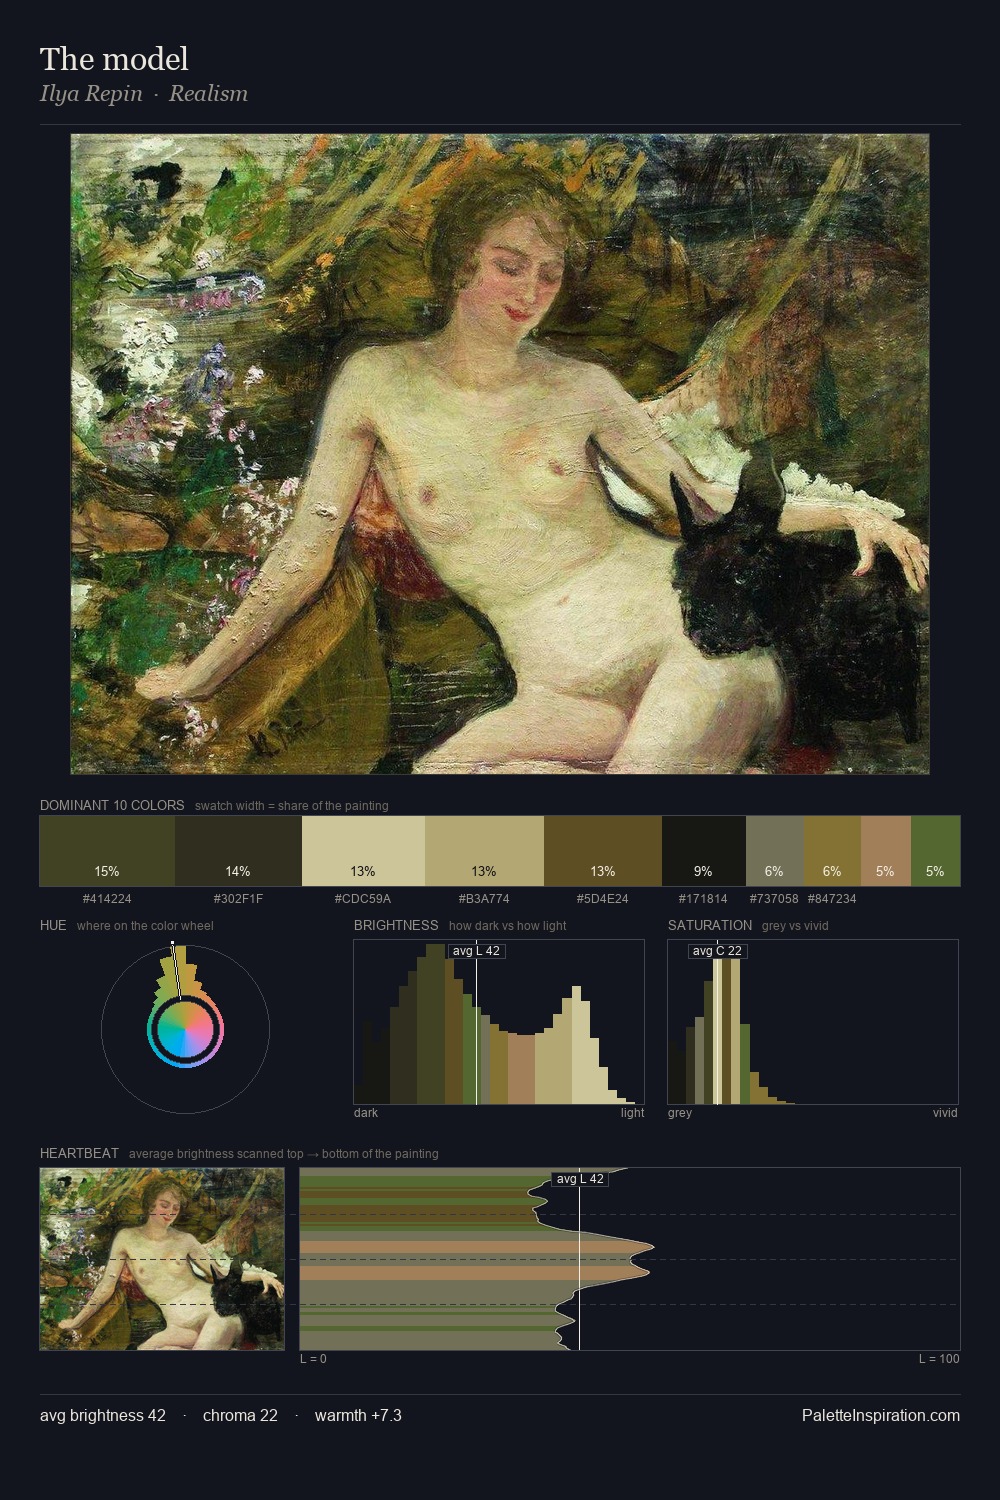Screen dimensions: 1000x1500
Task: Click the 'avg L 42' brightness histogram label
Action: click(x=476, y=951)
